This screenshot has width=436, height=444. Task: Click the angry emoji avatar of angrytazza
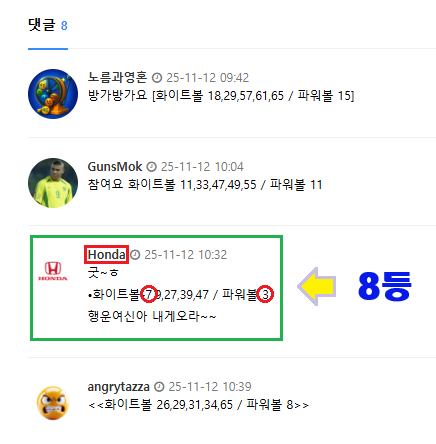pos(53,403)
